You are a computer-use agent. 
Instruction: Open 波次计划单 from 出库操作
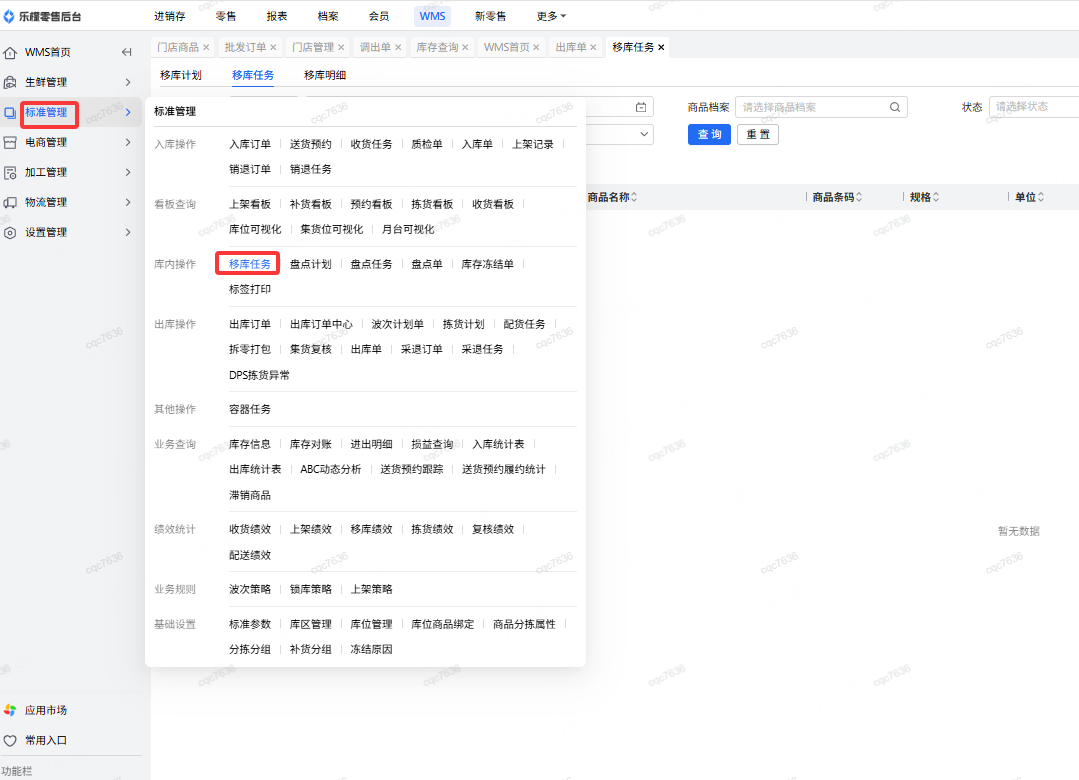coord(398,324)
